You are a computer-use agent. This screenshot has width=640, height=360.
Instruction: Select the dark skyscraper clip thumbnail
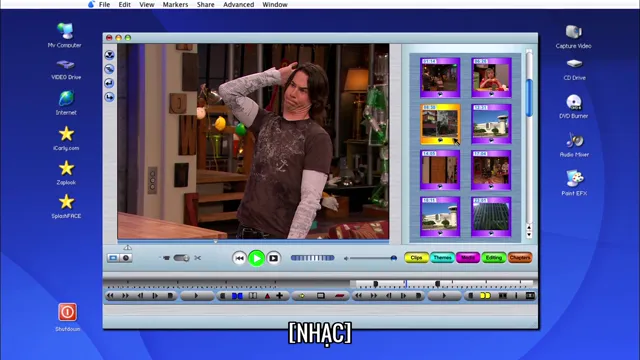click(491, 217)
